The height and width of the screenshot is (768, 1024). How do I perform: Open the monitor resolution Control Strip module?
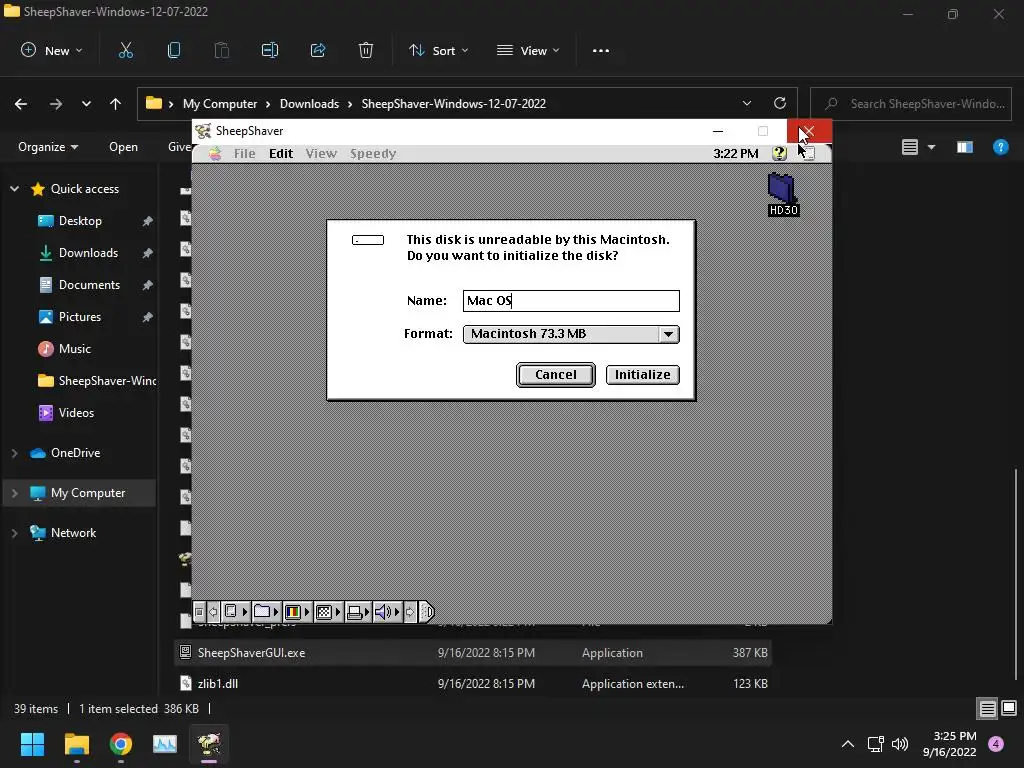pos(328,612)
